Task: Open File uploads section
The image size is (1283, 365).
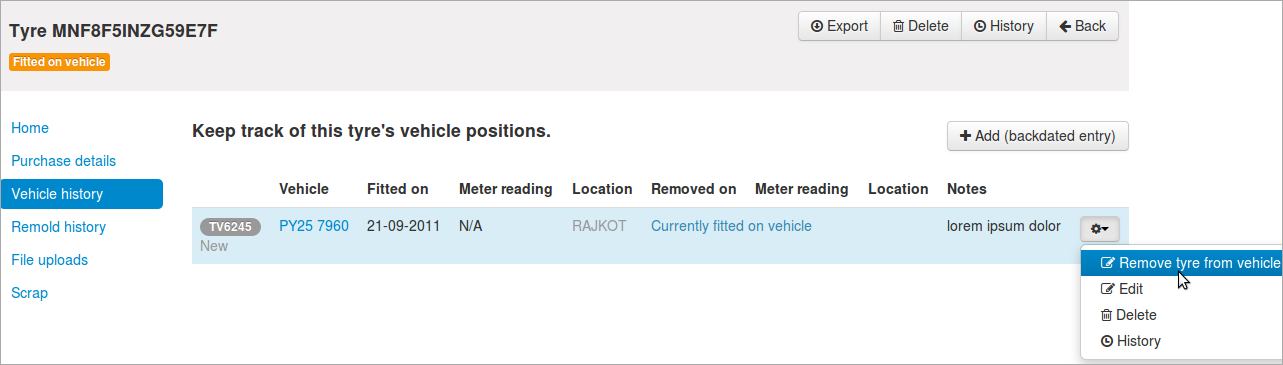Action: pos(49,260)
